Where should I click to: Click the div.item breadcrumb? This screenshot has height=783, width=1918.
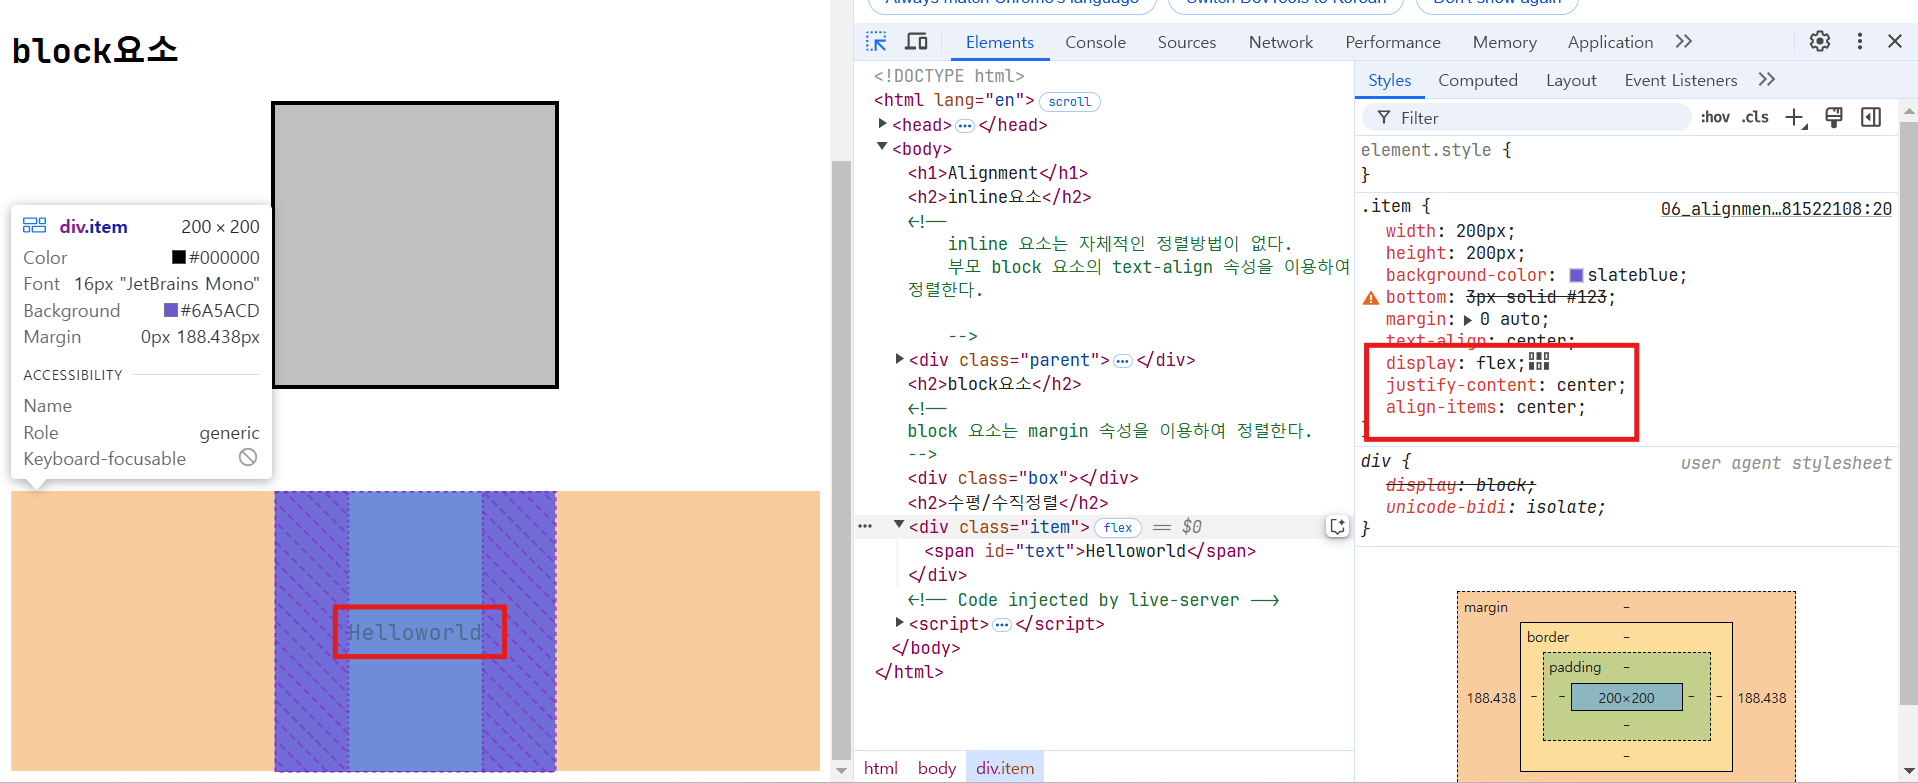[x=1005, y=768]
